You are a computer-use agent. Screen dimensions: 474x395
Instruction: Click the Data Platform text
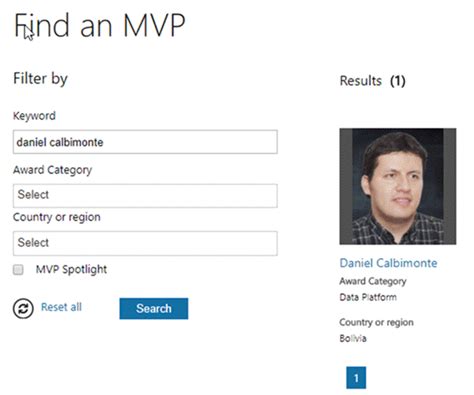pos(368,297)
